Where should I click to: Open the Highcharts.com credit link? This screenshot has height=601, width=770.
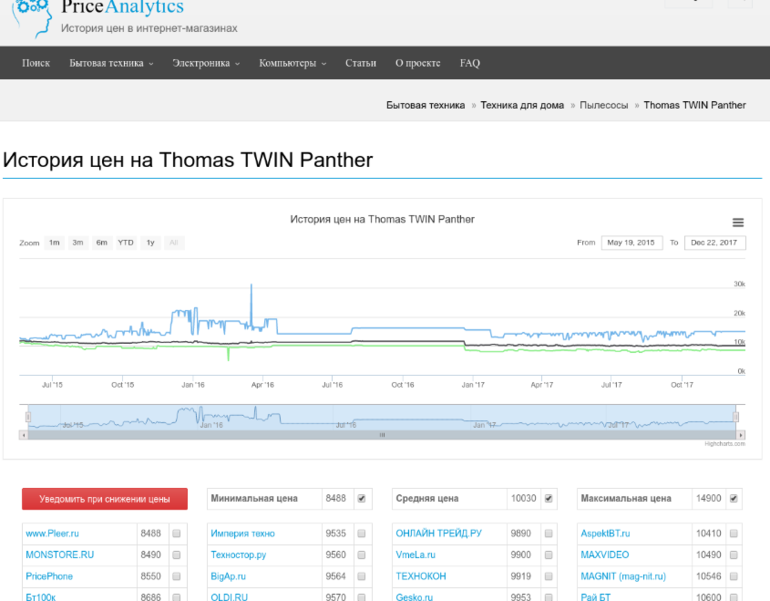pos(725,444)
